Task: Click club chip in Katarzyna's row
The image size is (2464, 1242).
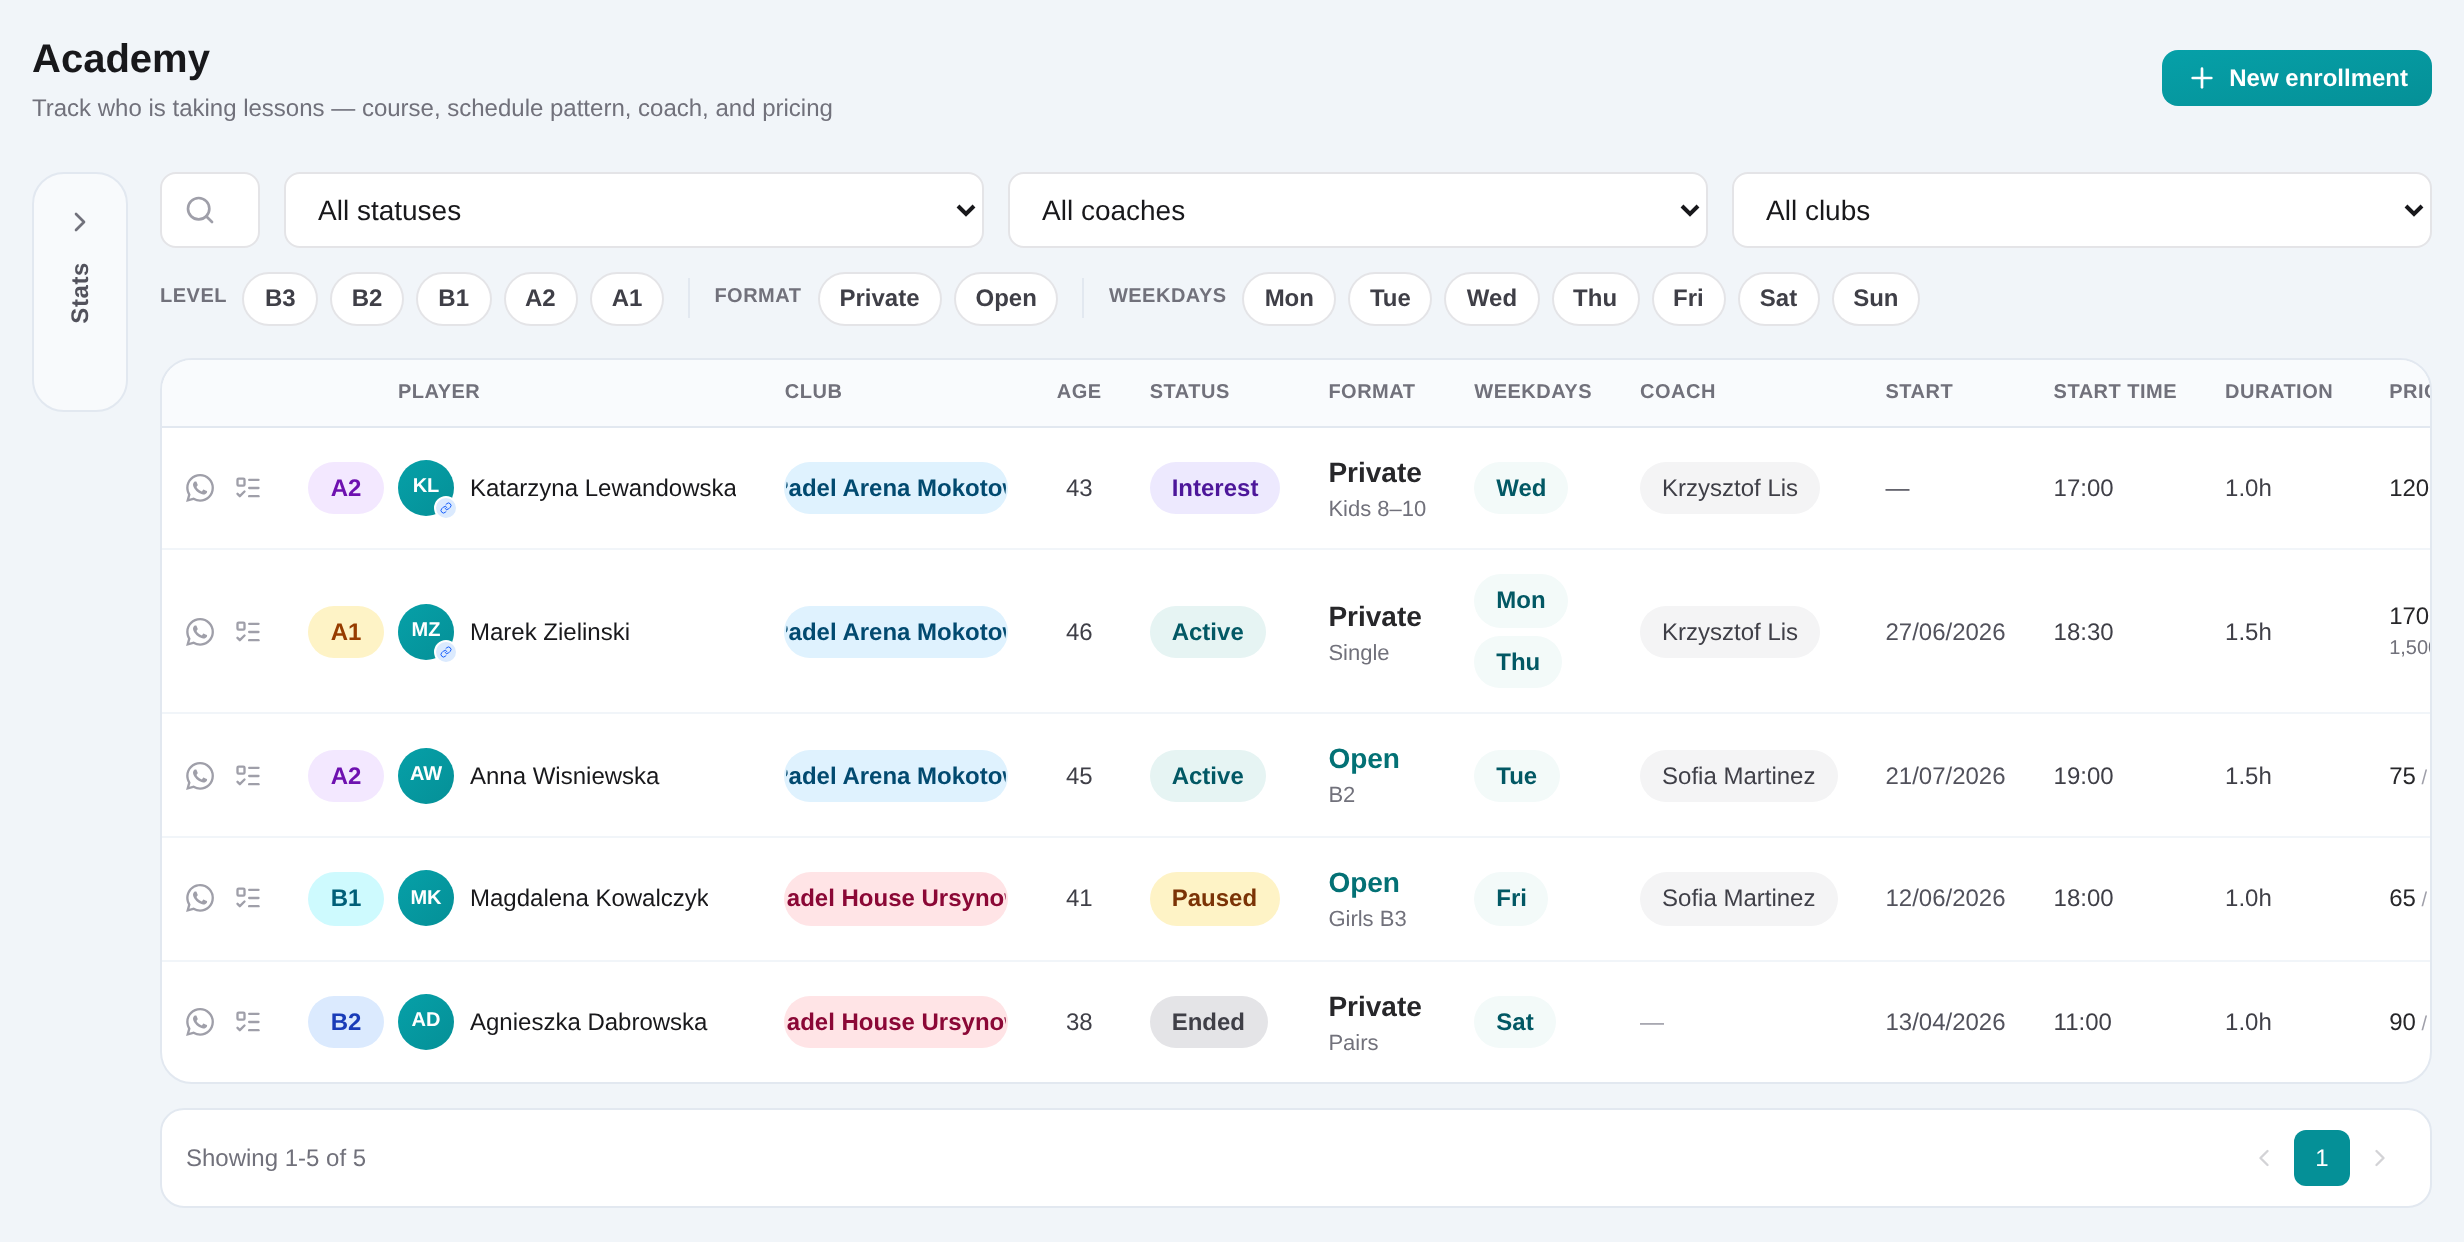Action: [x=896, y=488]
